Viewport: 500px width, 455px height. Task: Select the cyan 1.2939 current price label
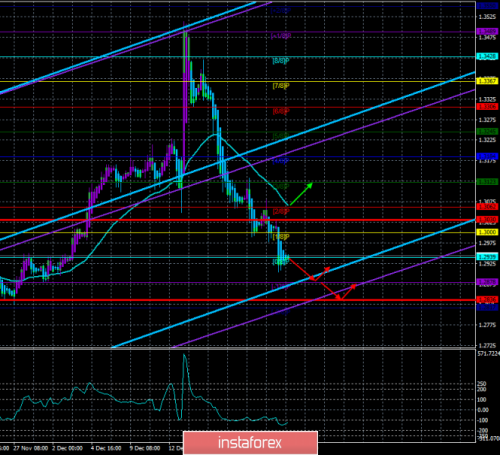click(x=488, y=257)
